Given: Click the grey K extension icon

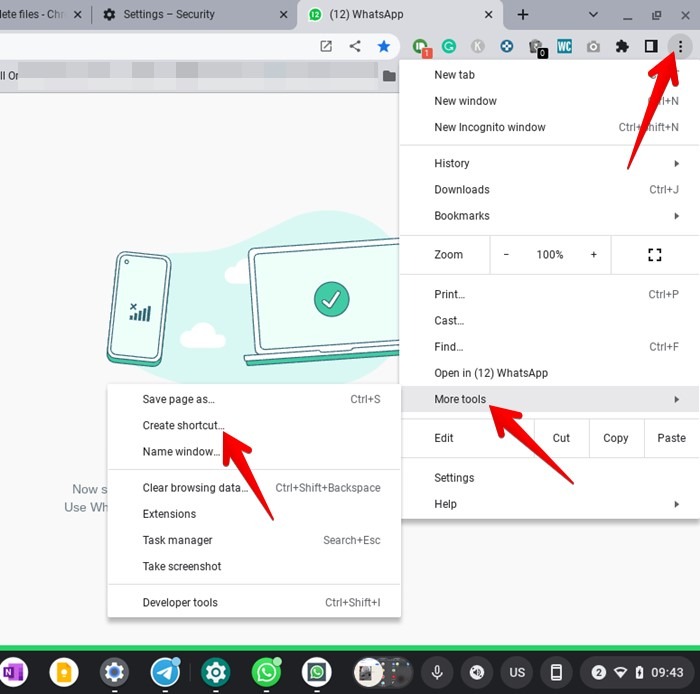Looking at the screenshot, I should coord(477,46).
